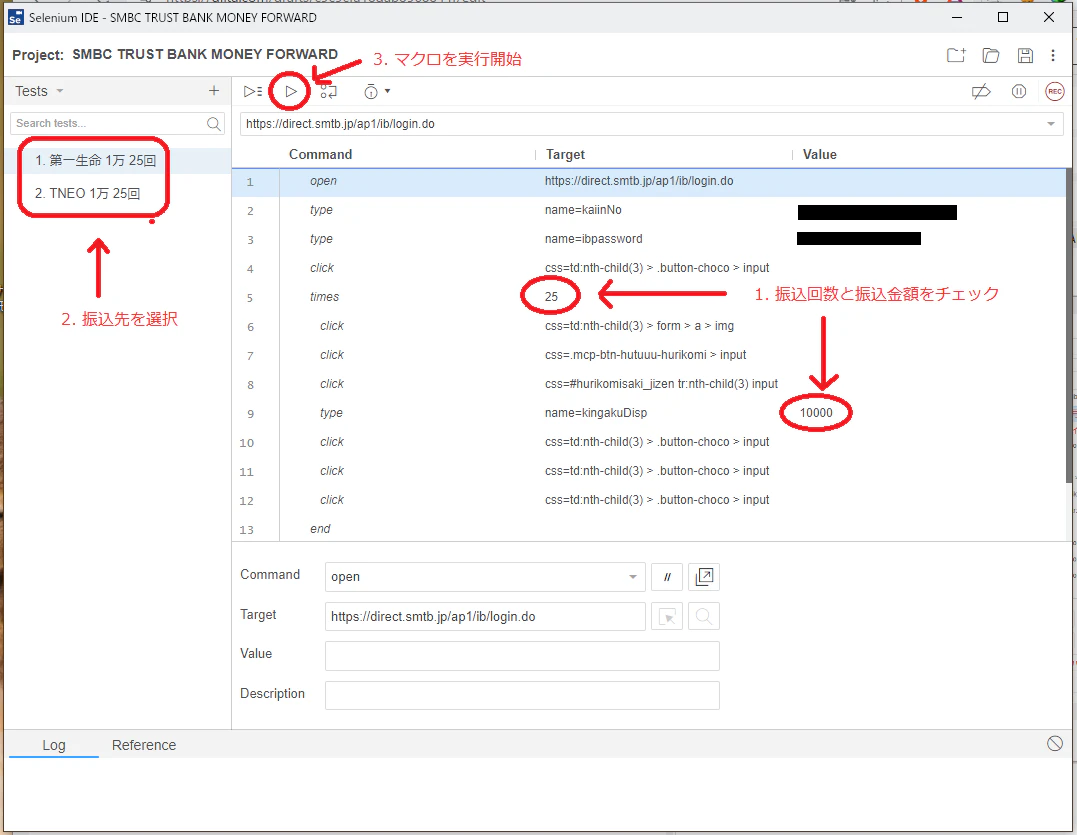Screen dimensions: 1077x835
Task: Select row 4 click button-choco command
Action: [648, 268]
